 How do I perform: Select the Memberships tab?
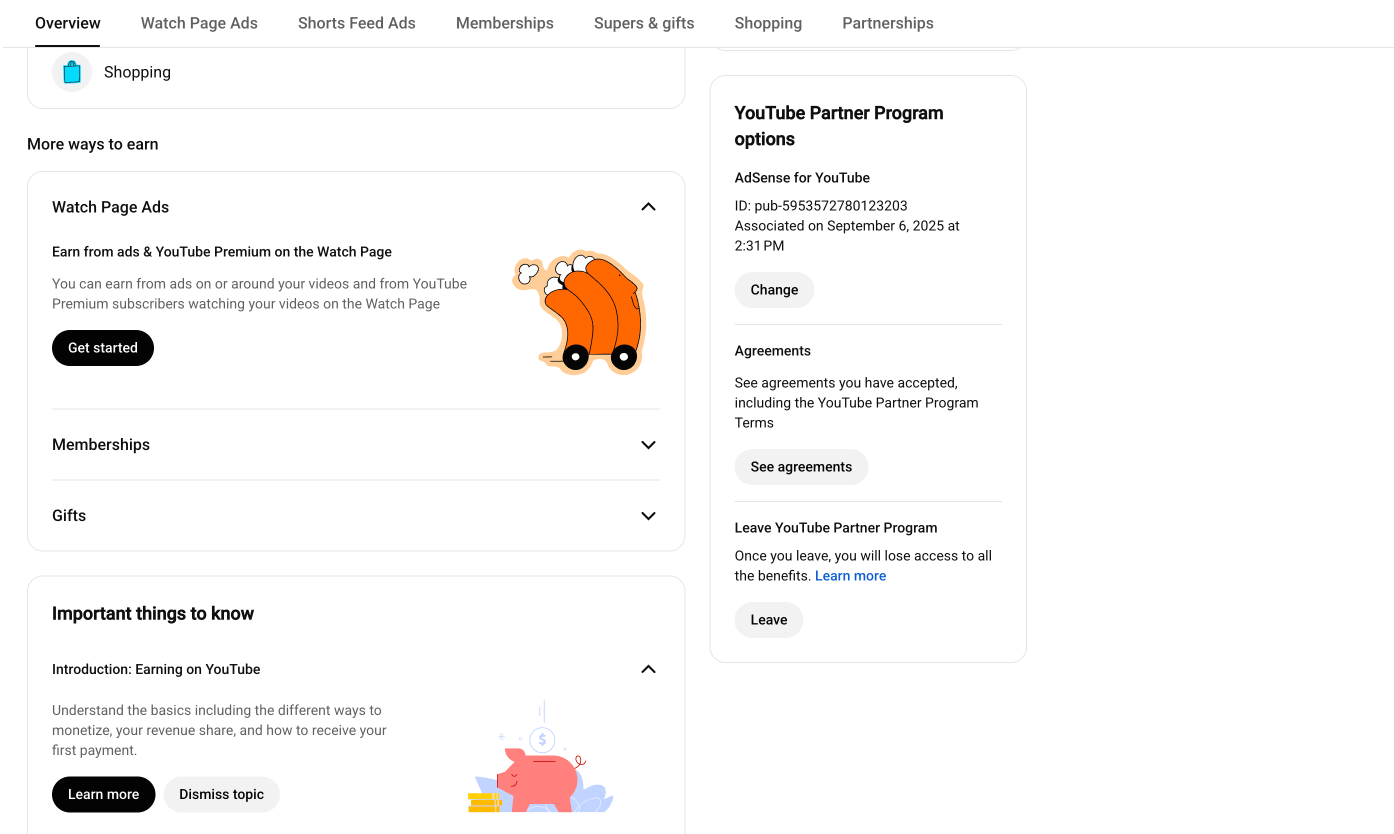[505, 23]
